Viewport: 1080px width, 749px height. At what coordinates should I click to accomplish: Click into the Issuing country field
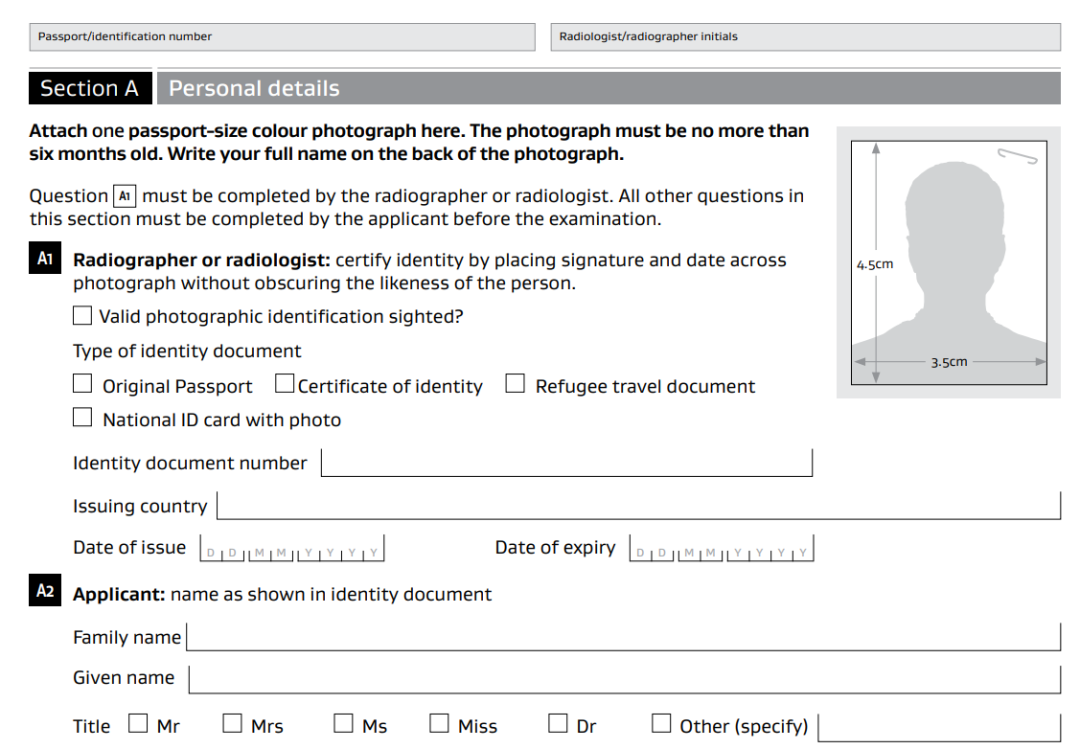(x=638, y=506)
